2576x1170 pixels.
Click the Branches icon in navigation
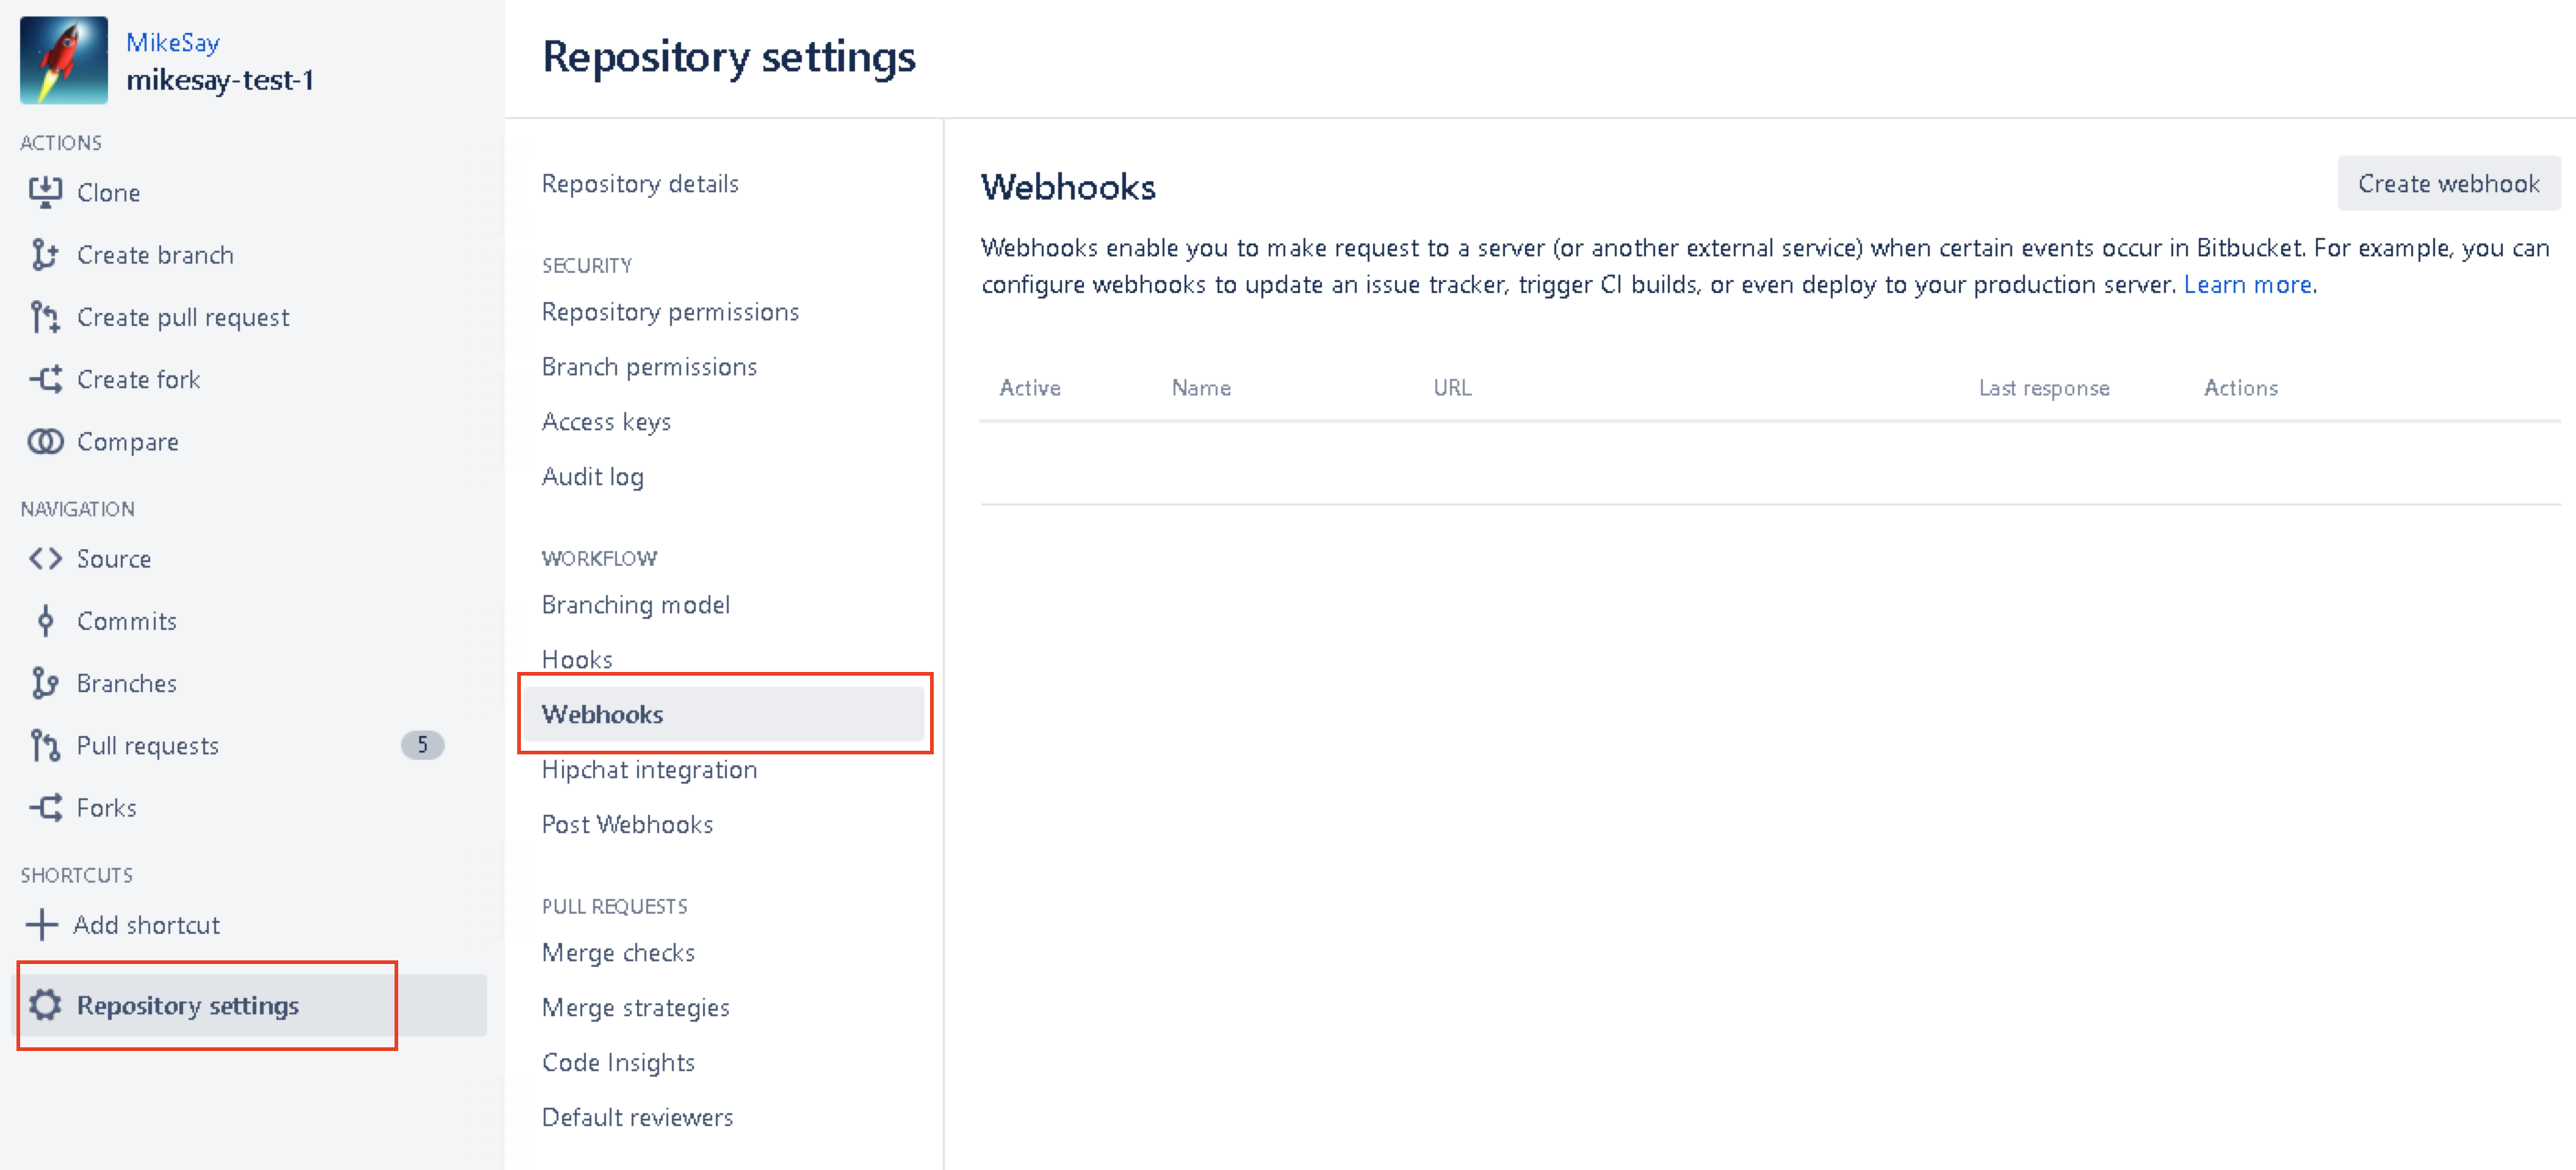tap(44, 683)
